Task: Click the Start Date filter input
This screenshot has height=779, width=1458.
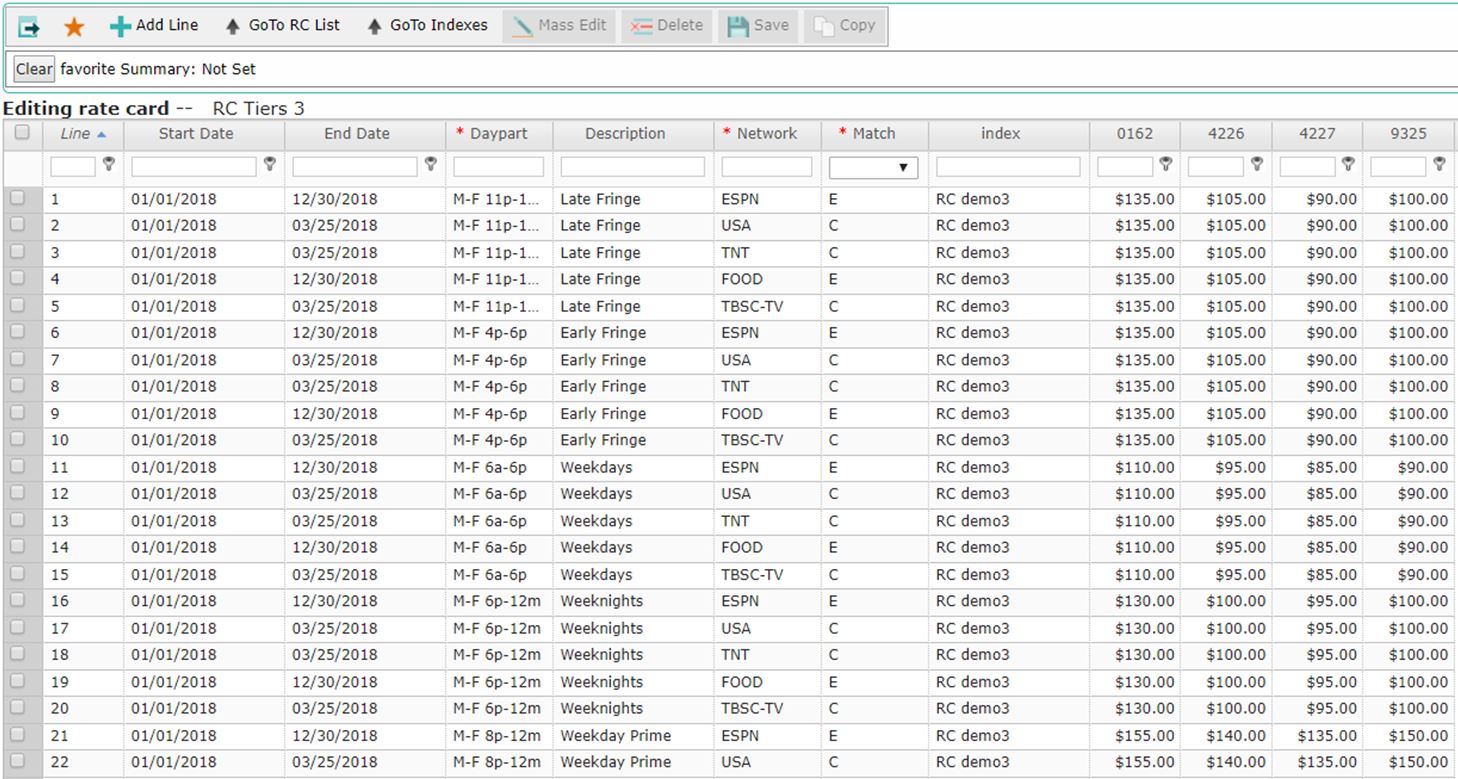Action: coord(194,167)
